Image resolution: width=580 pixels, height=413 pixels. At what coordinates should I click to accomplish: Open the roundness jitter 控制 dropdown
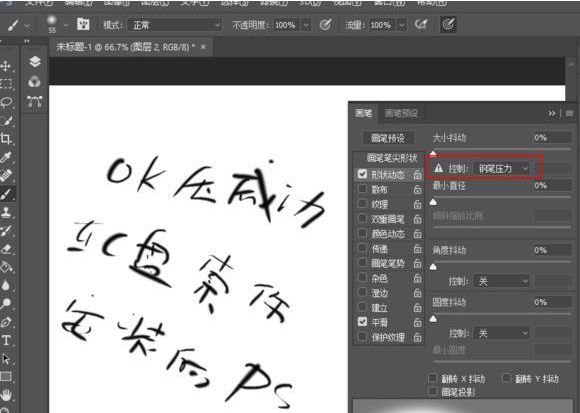502,334
